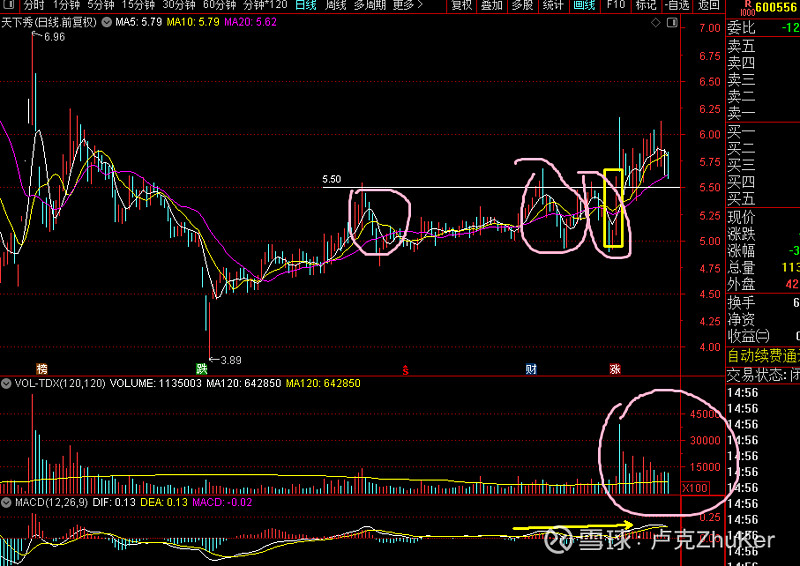
Task: Click the orange 榜 event marker
Action: tap(42, 368)
